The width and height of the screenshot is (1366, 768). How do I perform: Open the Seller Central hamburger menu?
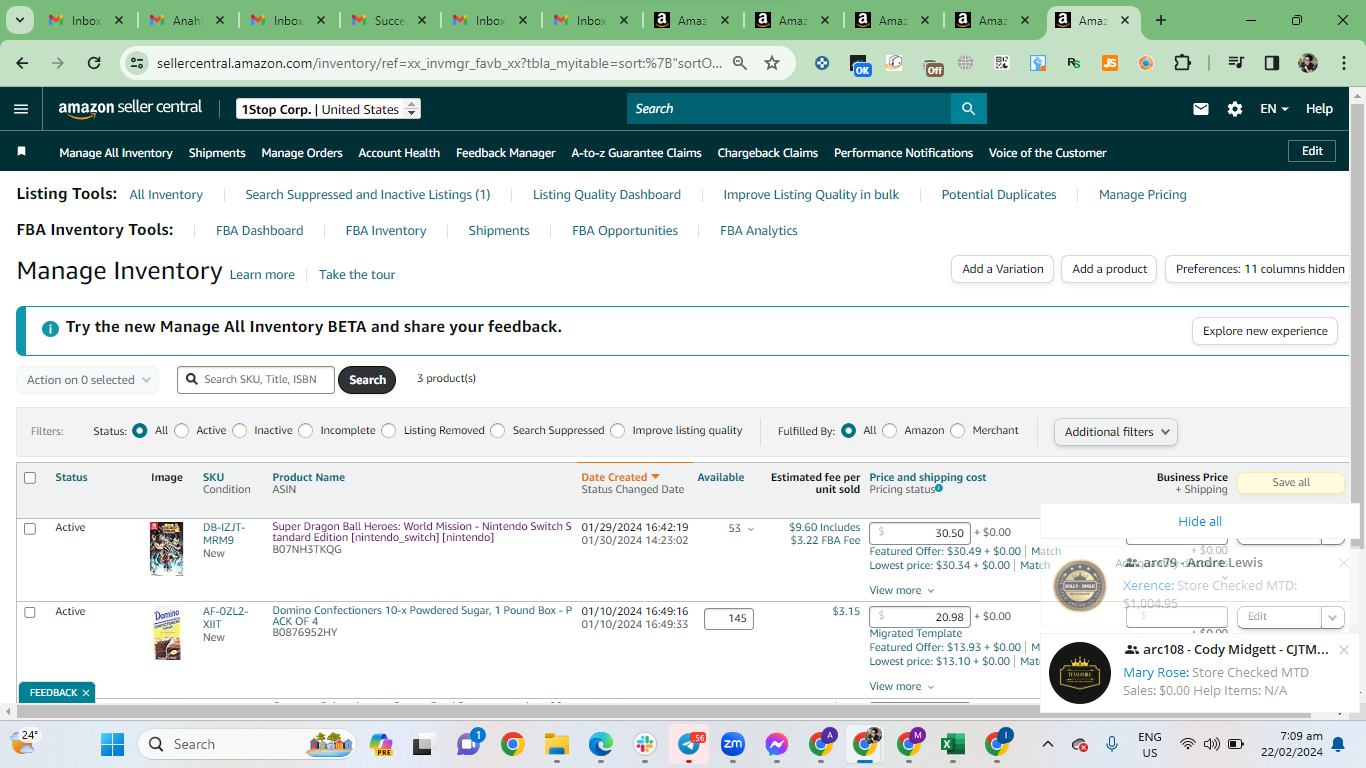[21, 109]
